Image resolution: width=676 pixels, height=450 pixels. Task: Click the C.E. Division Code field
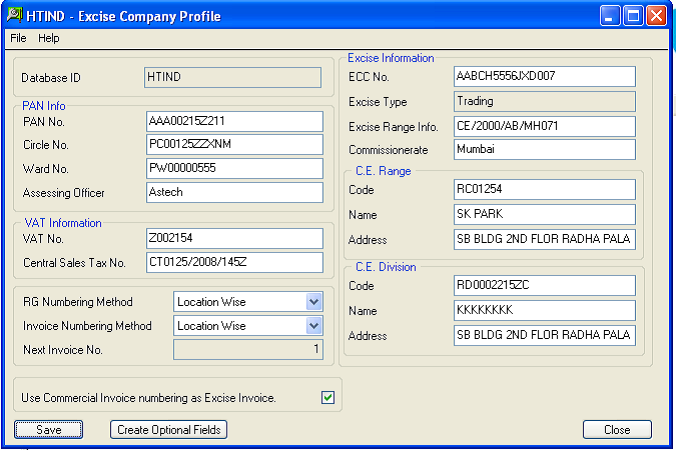pos(545,285)
